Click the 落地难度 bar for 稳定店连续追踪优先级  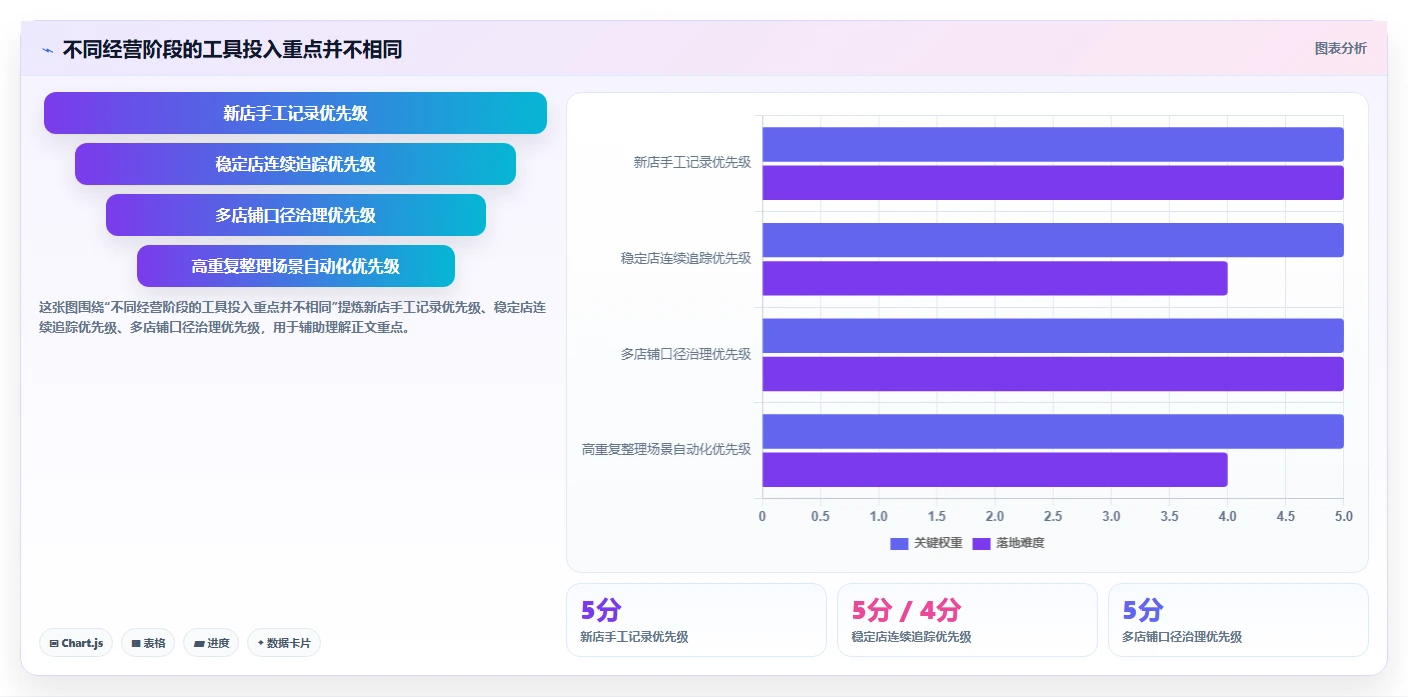(995, 278)
